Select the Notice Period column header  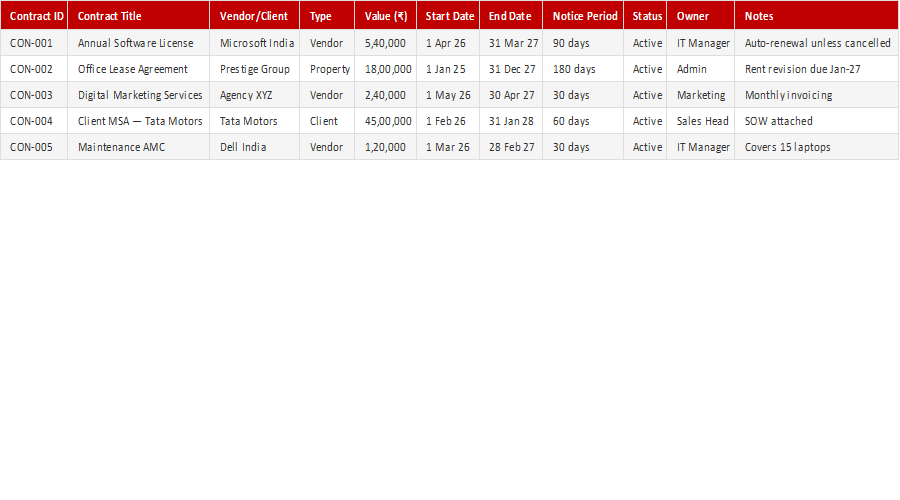coord(583,15)
